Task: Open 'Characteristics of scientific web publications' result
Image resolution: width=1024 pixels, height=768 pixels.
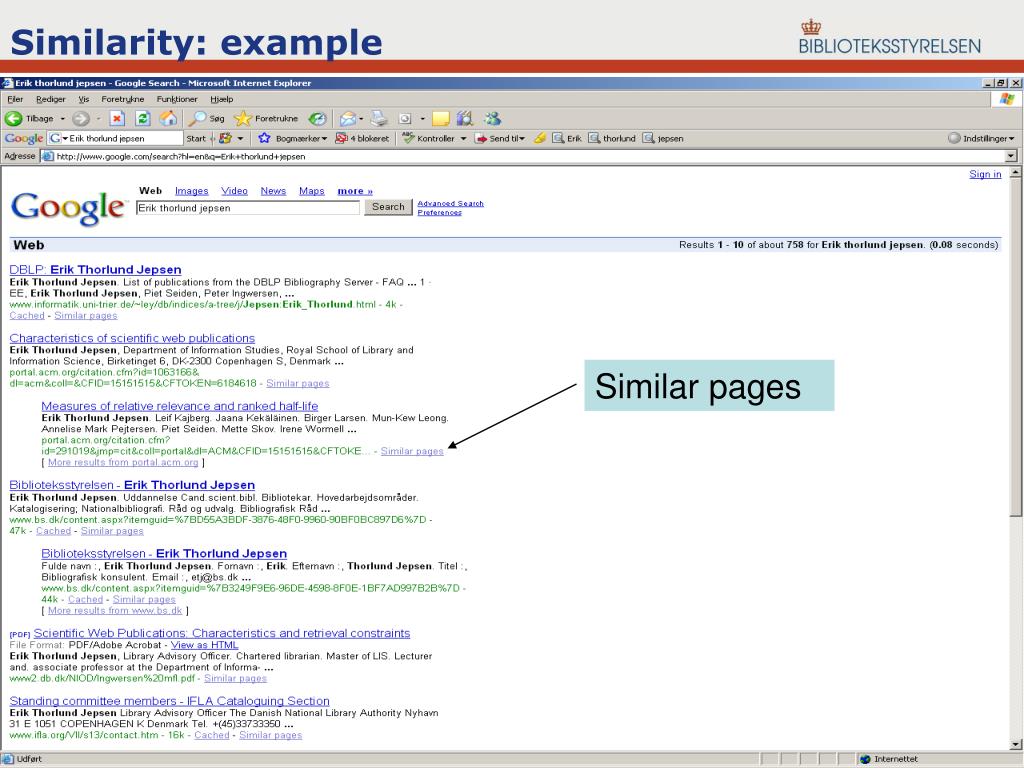Action: click(132, 338)
